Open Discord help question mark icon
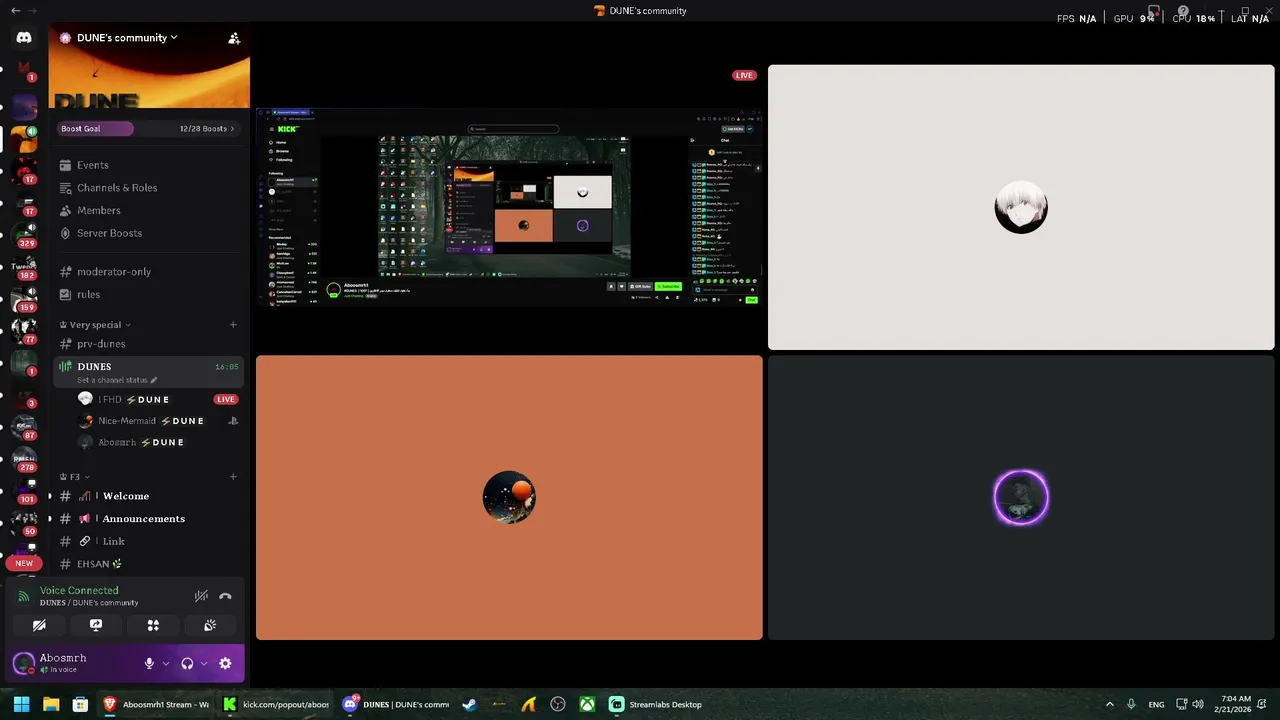This screenshot has height=720, width=1280. [1183, 11]
